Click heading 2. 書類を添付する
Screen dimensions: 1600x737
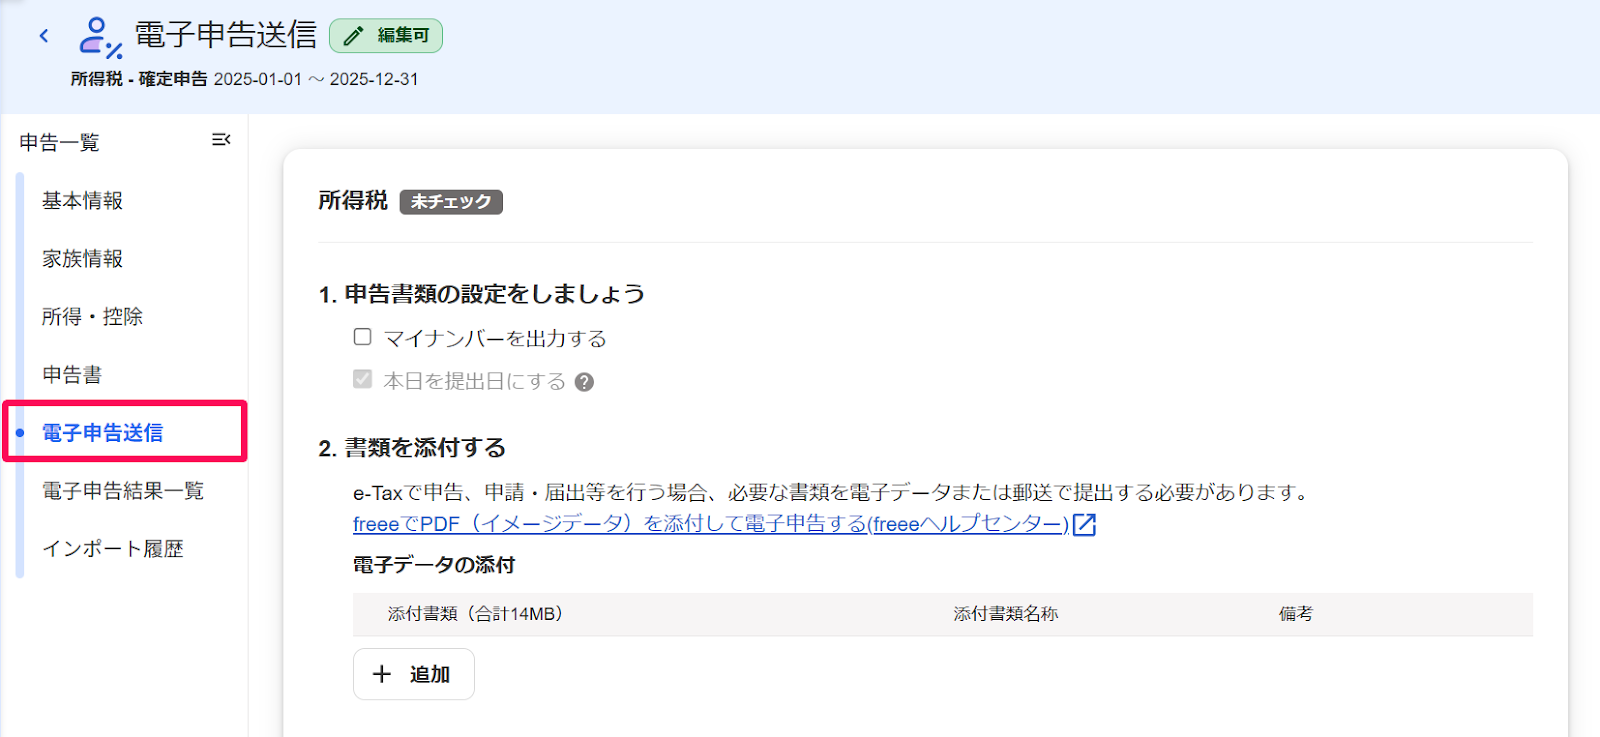pos(412,448)
